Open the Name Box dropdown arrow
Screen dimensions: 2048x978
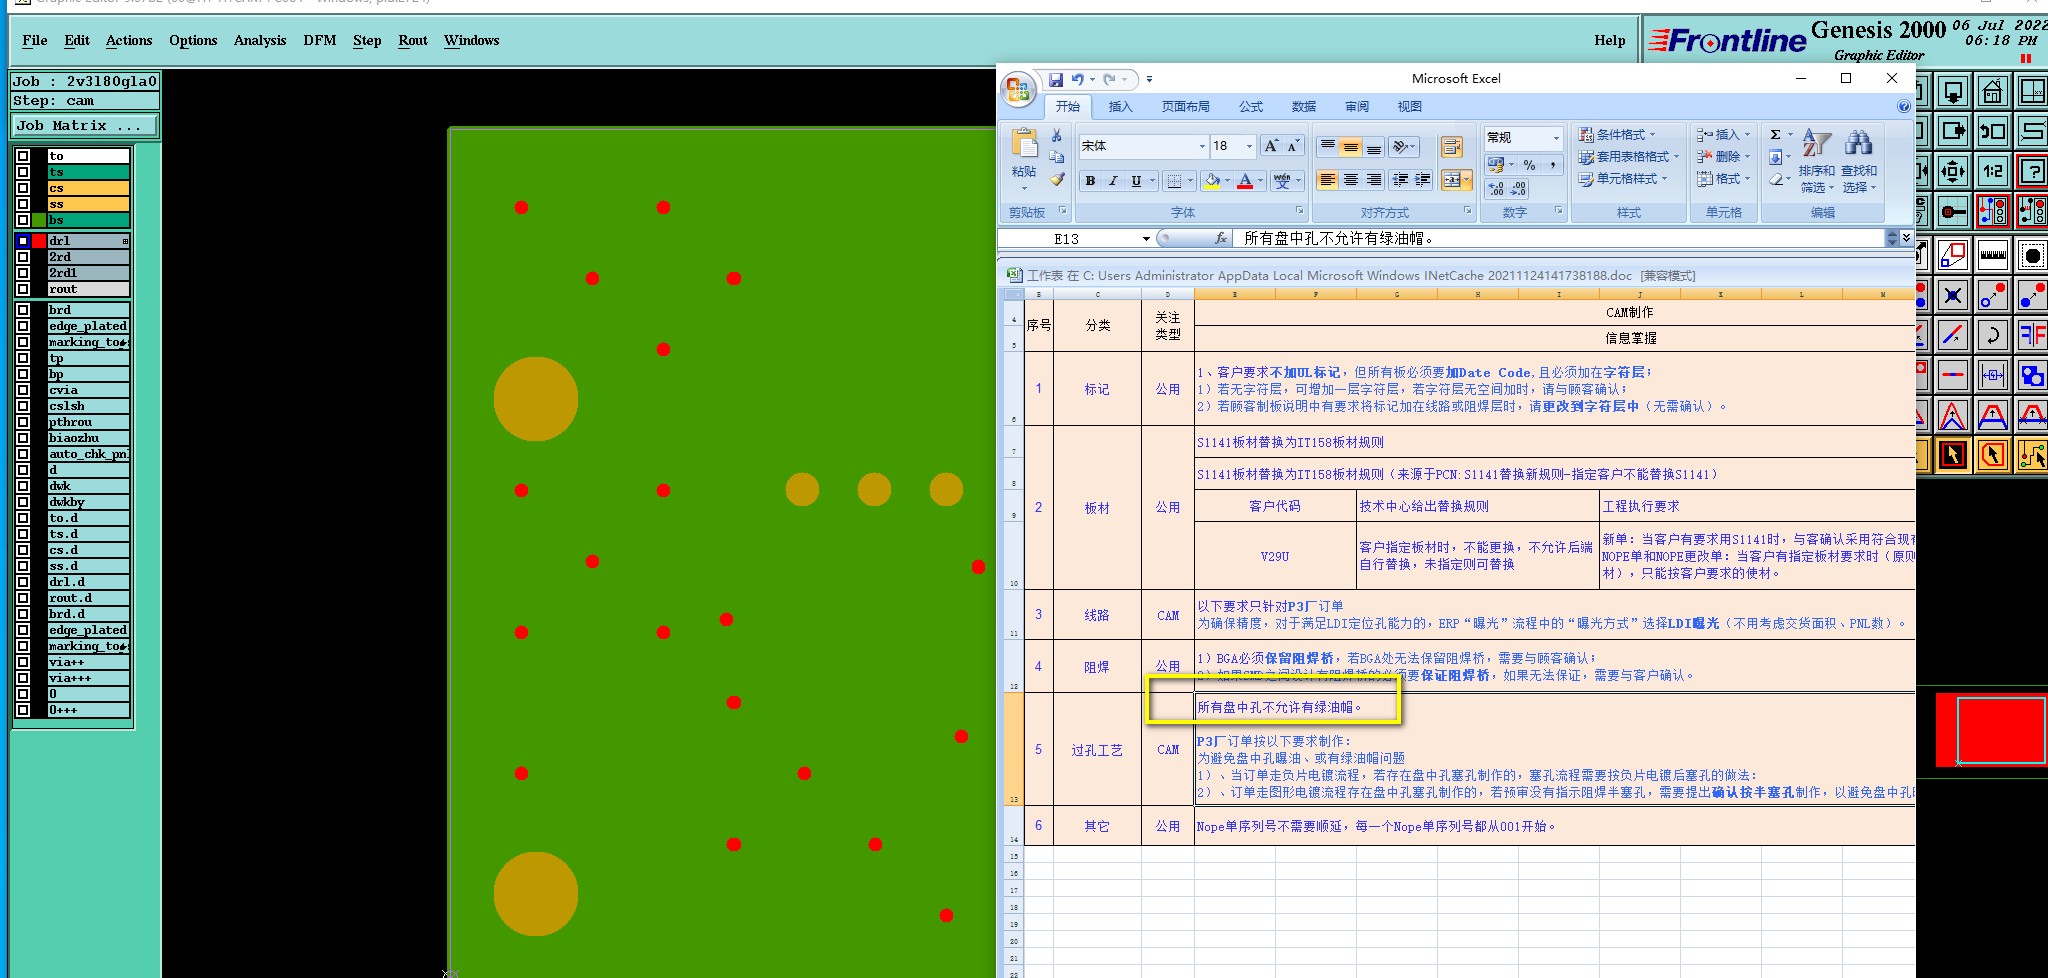pos(1146,239)
